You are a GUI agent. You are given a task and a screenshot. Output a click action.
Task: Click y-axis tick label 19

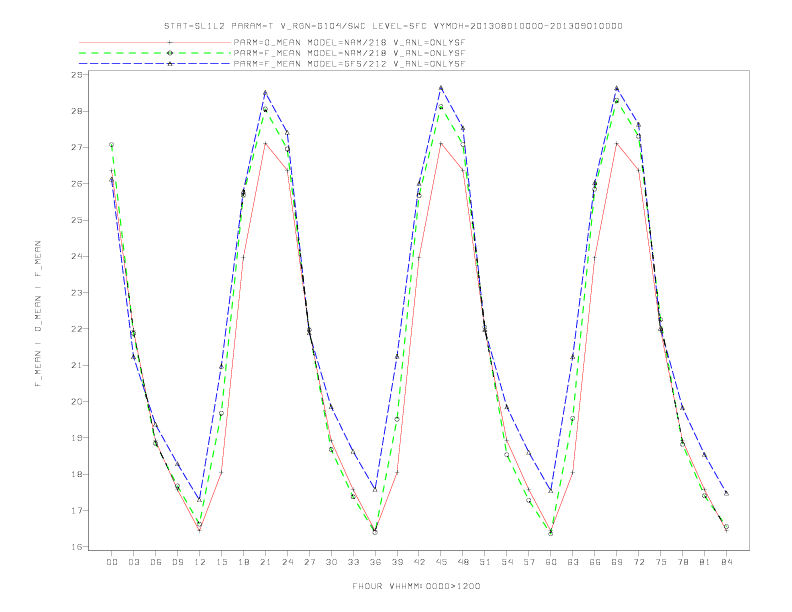77,438
